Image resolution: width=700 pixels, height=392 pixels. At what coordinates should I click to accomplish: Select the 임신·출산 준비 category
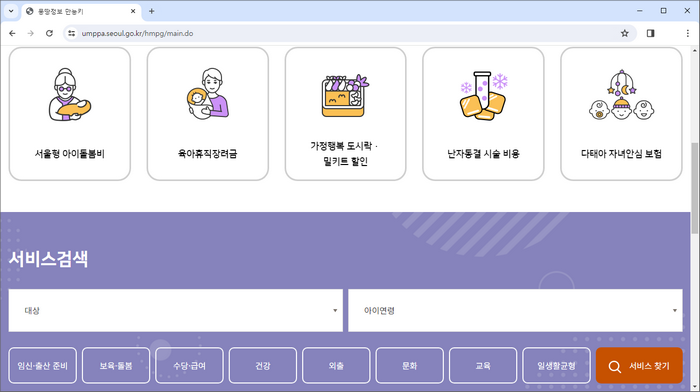tap(42, 366)
